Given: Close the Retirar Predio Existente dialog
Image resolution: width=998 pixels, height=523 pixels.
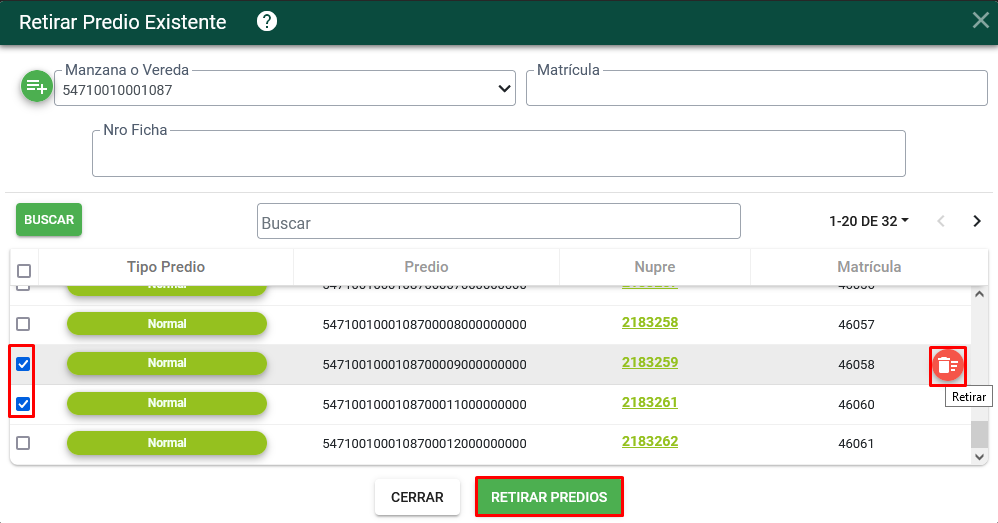Looking at the screenshot, I should coord(981,20).
